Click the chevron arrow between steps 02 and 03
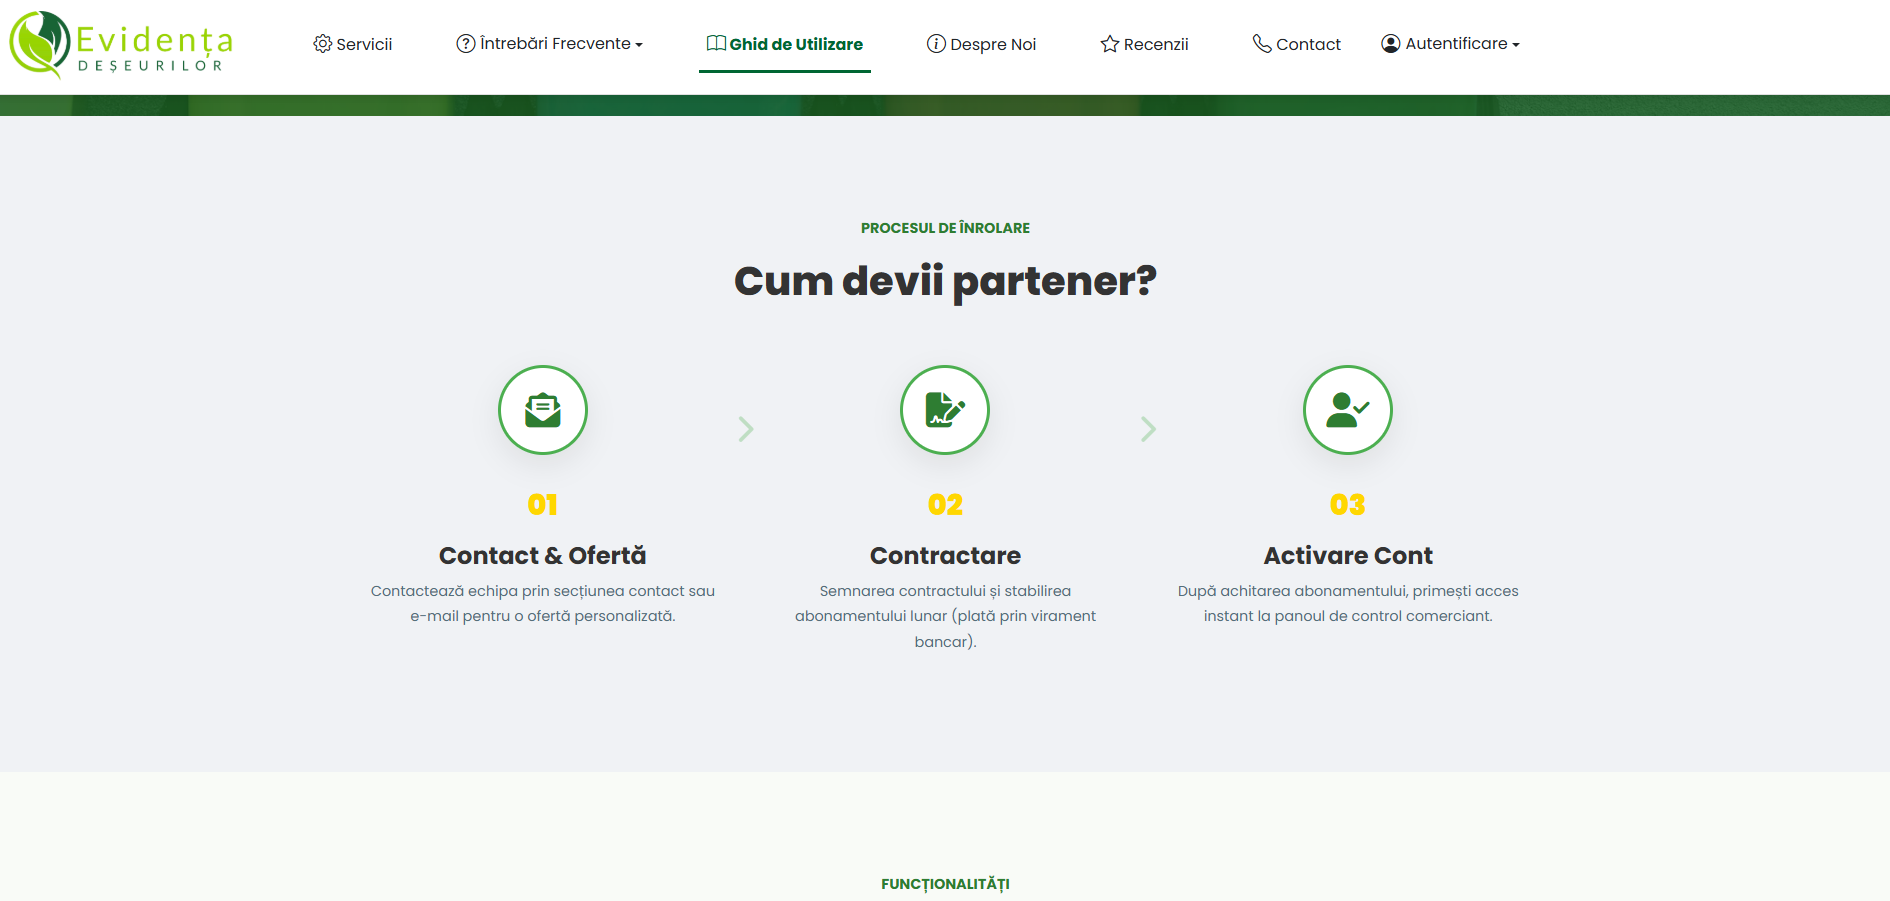 [1148, 429]
